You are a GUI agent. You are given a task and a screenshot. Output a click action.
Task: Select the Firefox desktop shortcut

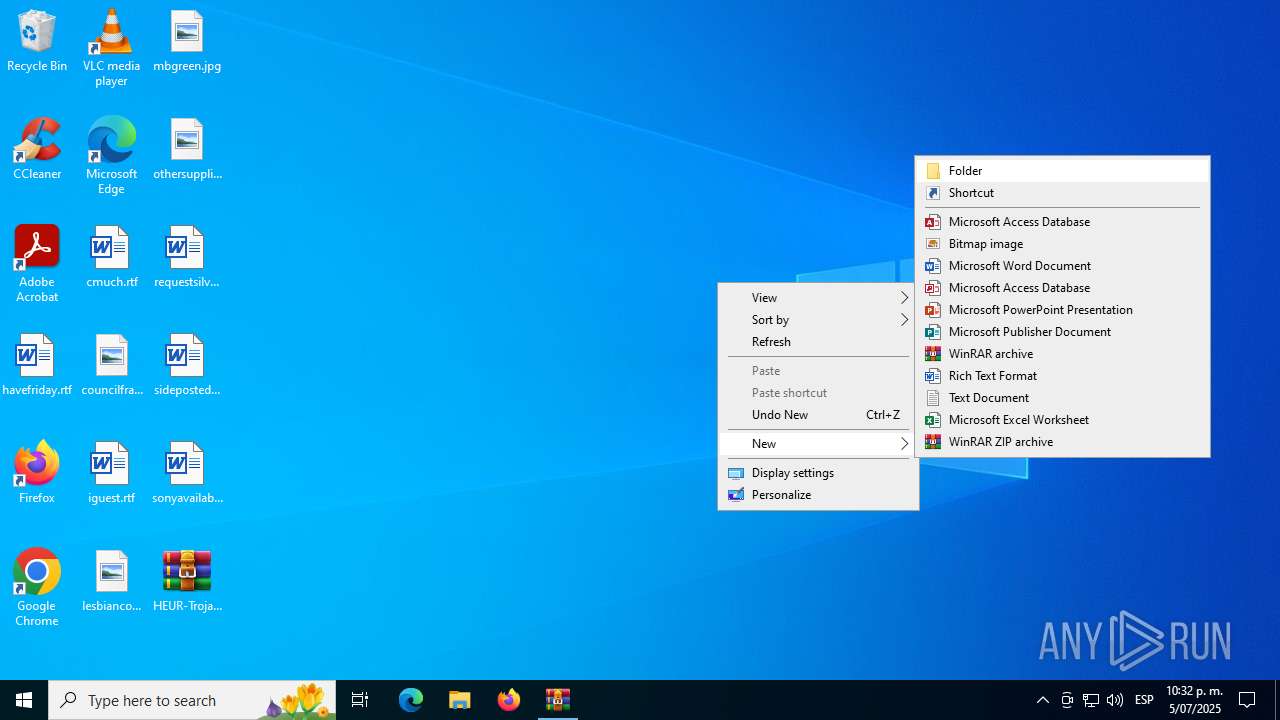point(37,474)
